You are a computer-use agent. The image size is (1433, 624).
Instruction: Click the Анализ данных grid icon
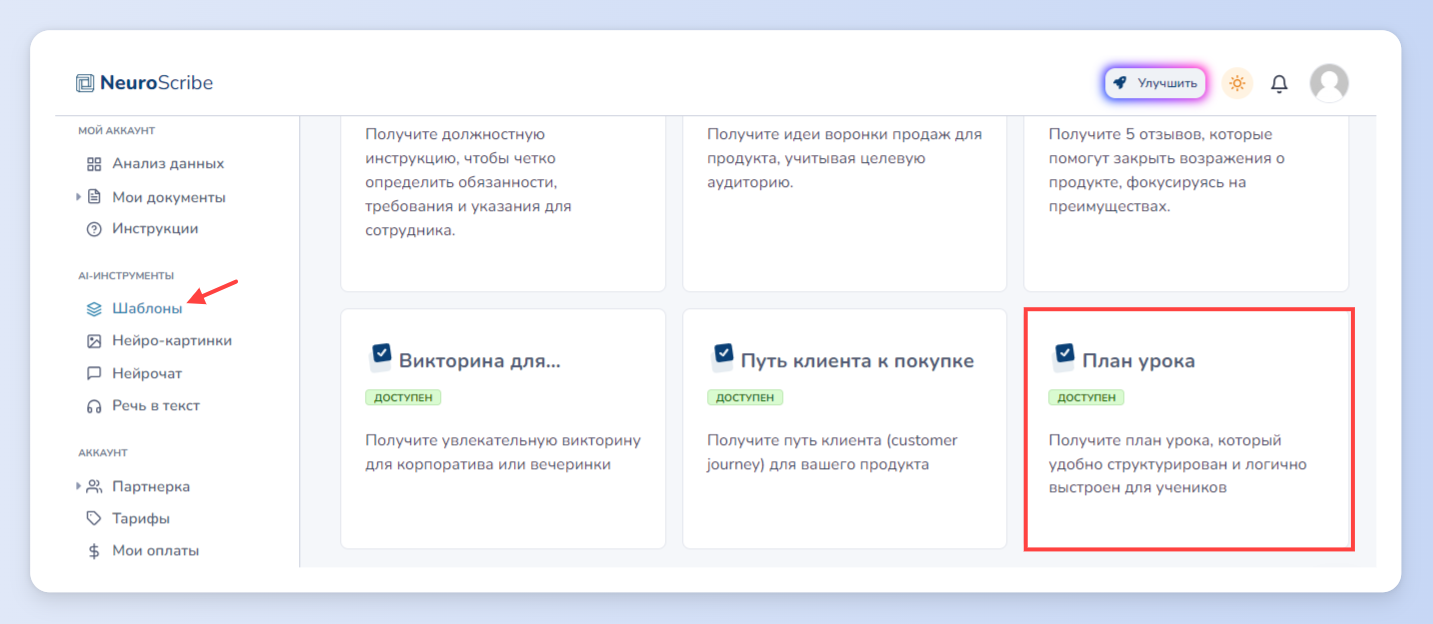pyautogui.click(x=94, y=164)
